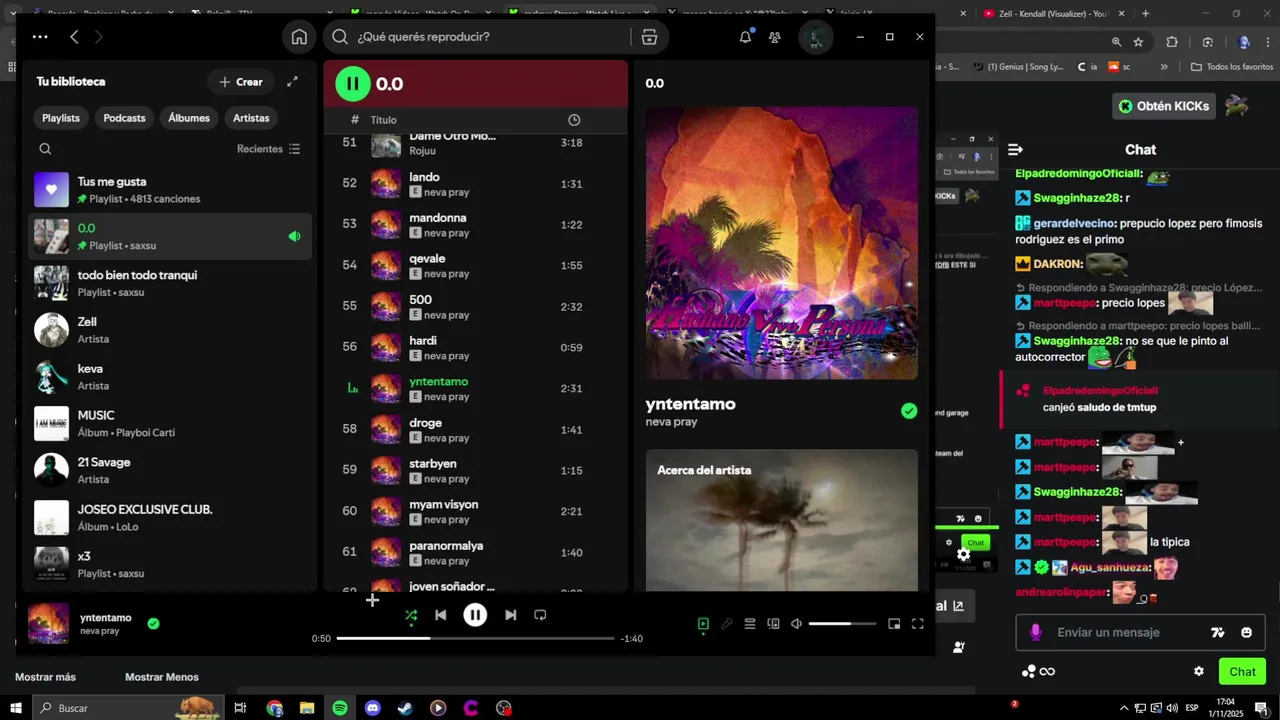This screenshot has height=720, width=1280.
Task: Open Spotify notifications bell
Action: coord(745,37)
